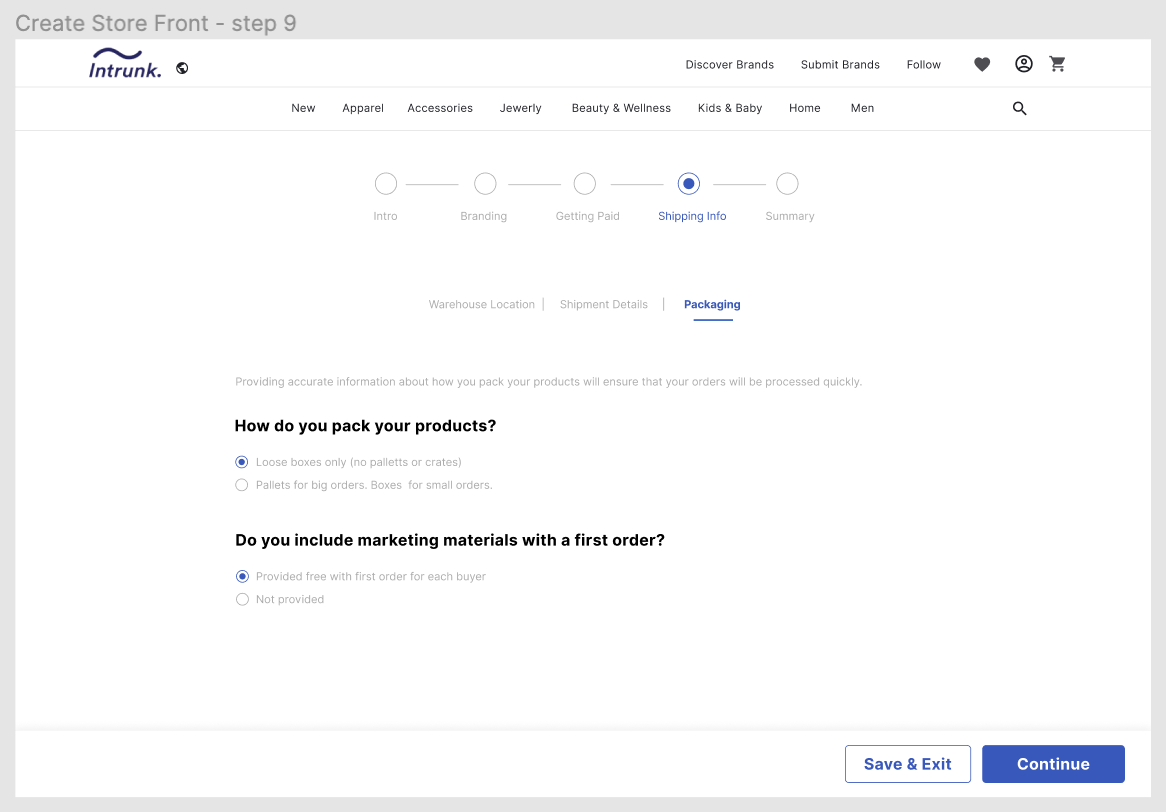Image resolution: width=1166 pixels, height=812 pixels.
Task: Go to the Intro step circle
Action: 386,184
